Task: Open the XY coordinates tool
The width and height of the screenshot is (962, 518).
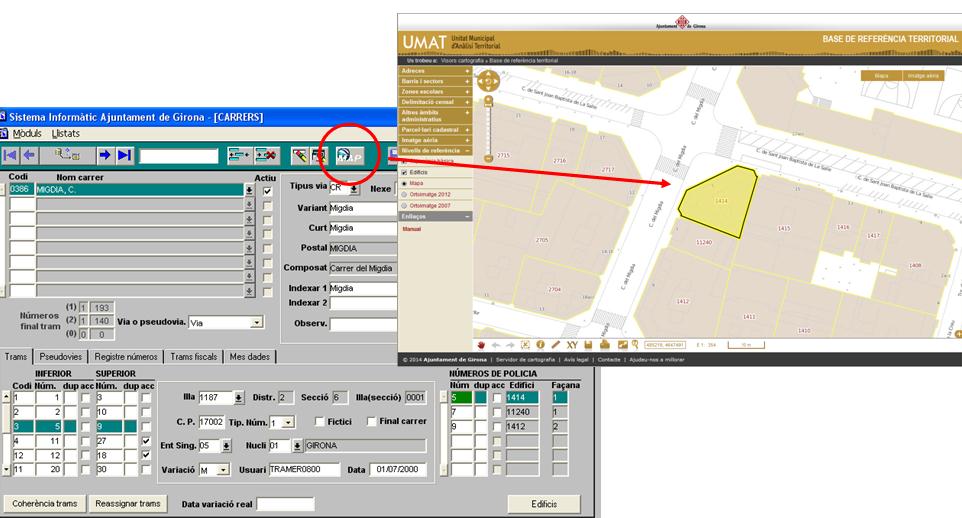Action: (572, 345)
